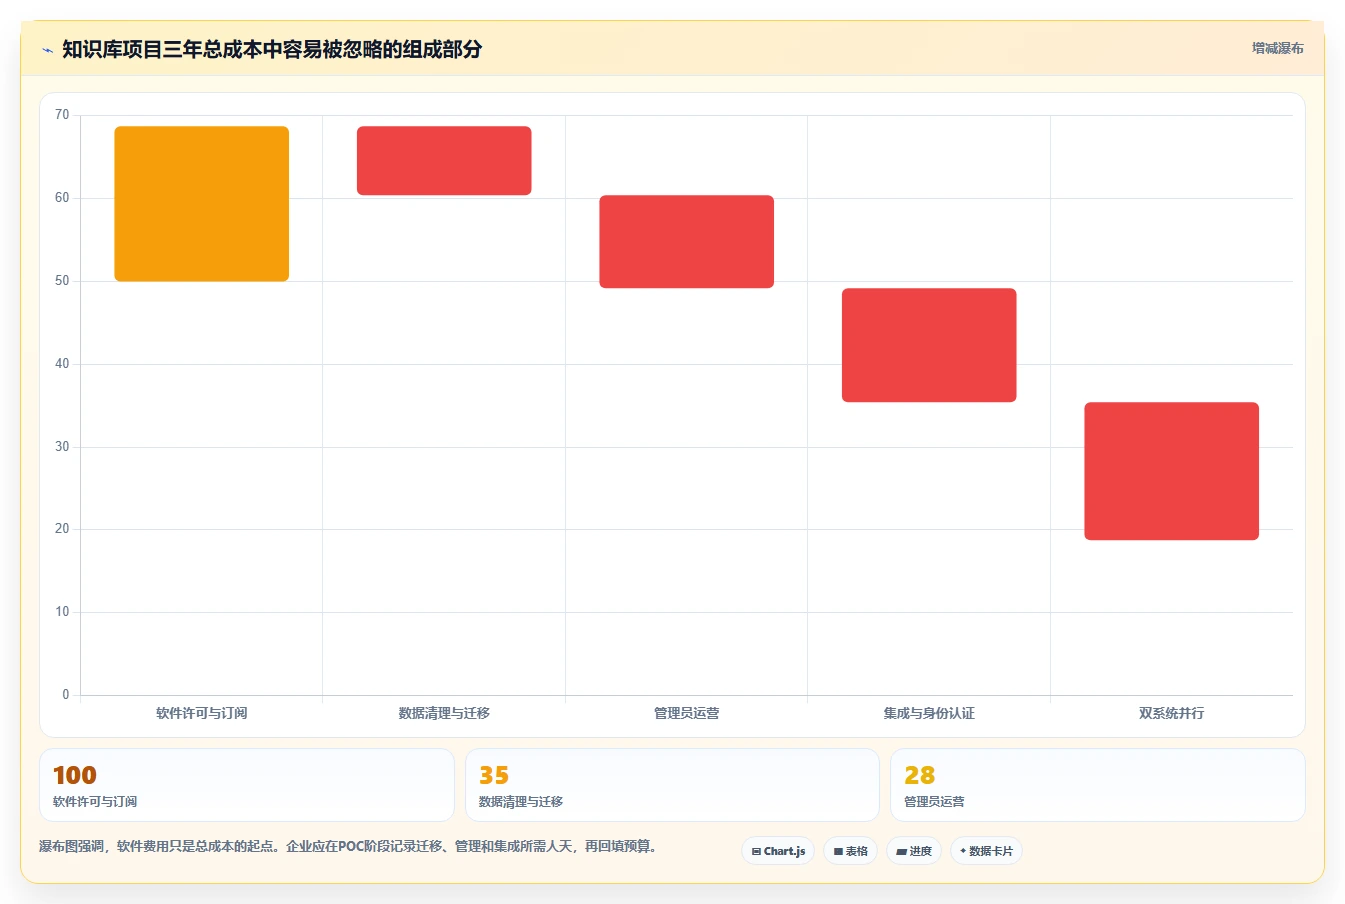This screenshot has height=904, width=1345.
Task: Select the 进度 tag chip
Action: pyautogui.click(x=914, y=851)
